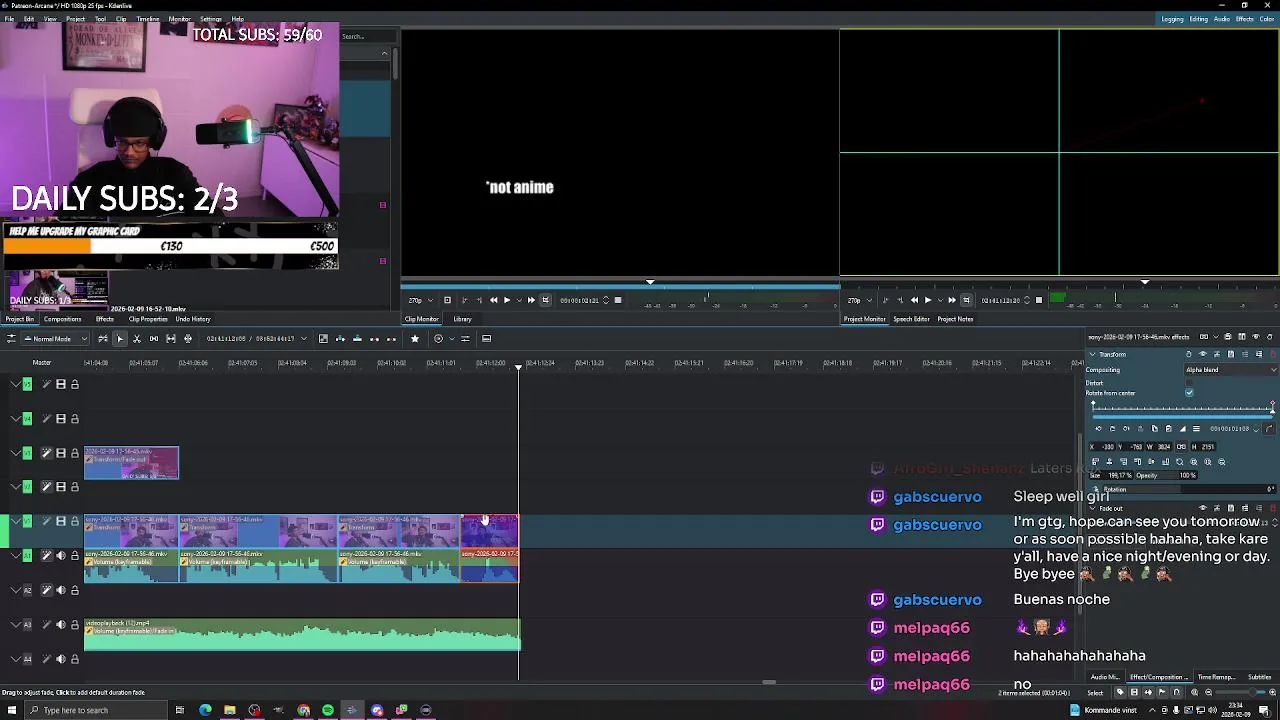This screenshot has height=720, width=1280.
Task: Select the timeline selection (arrow) tool
Action: pos(119,338)
